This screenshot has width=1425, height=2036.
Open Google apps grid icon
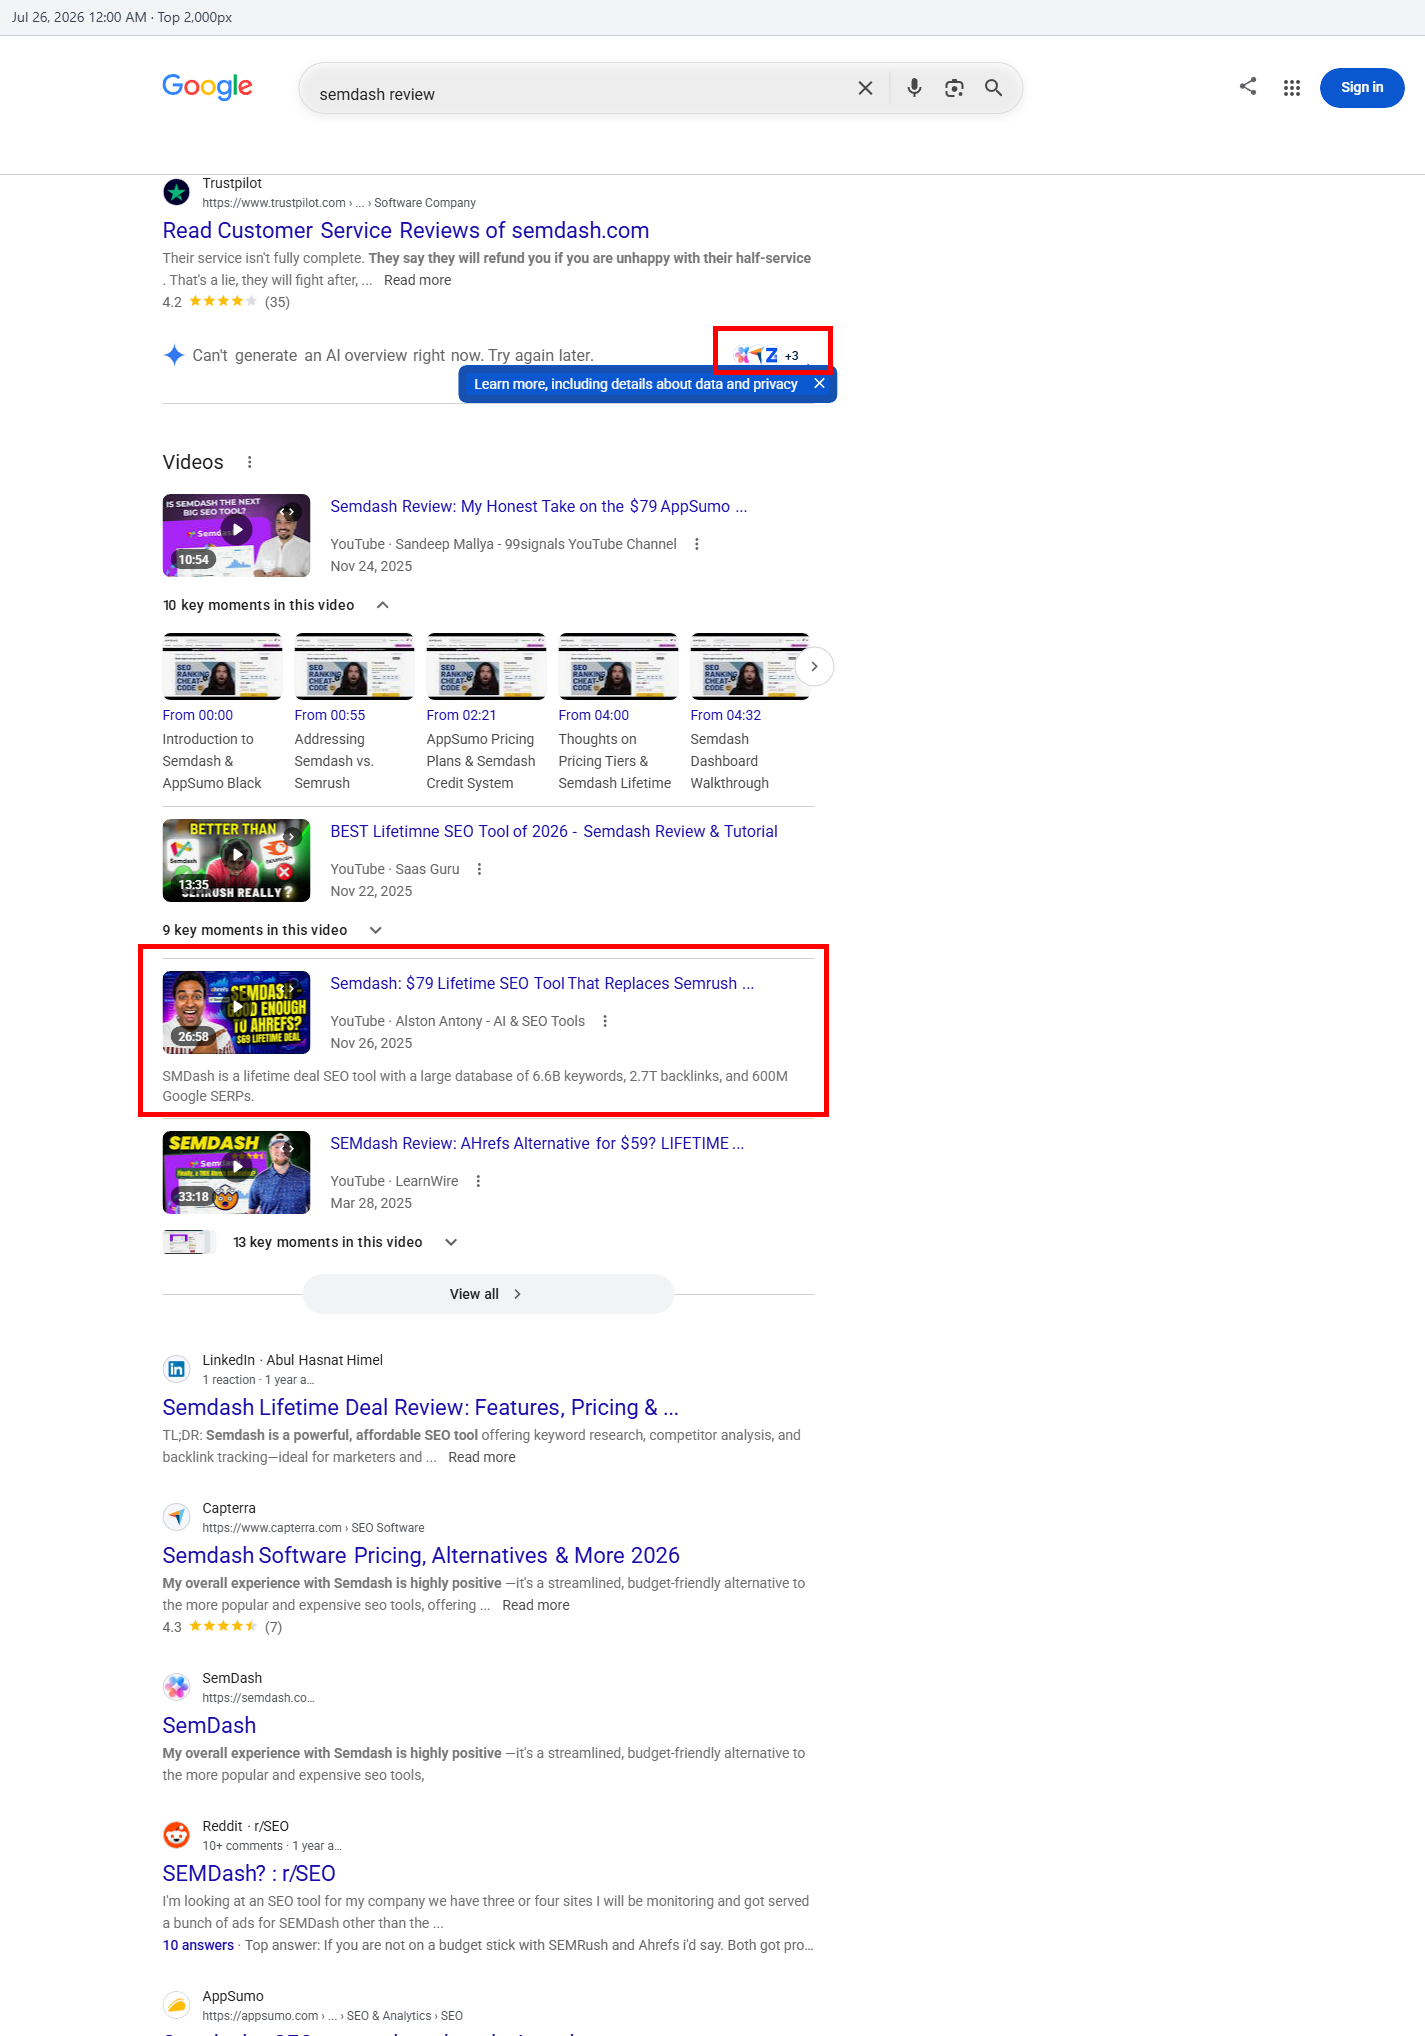point(1292,88)
